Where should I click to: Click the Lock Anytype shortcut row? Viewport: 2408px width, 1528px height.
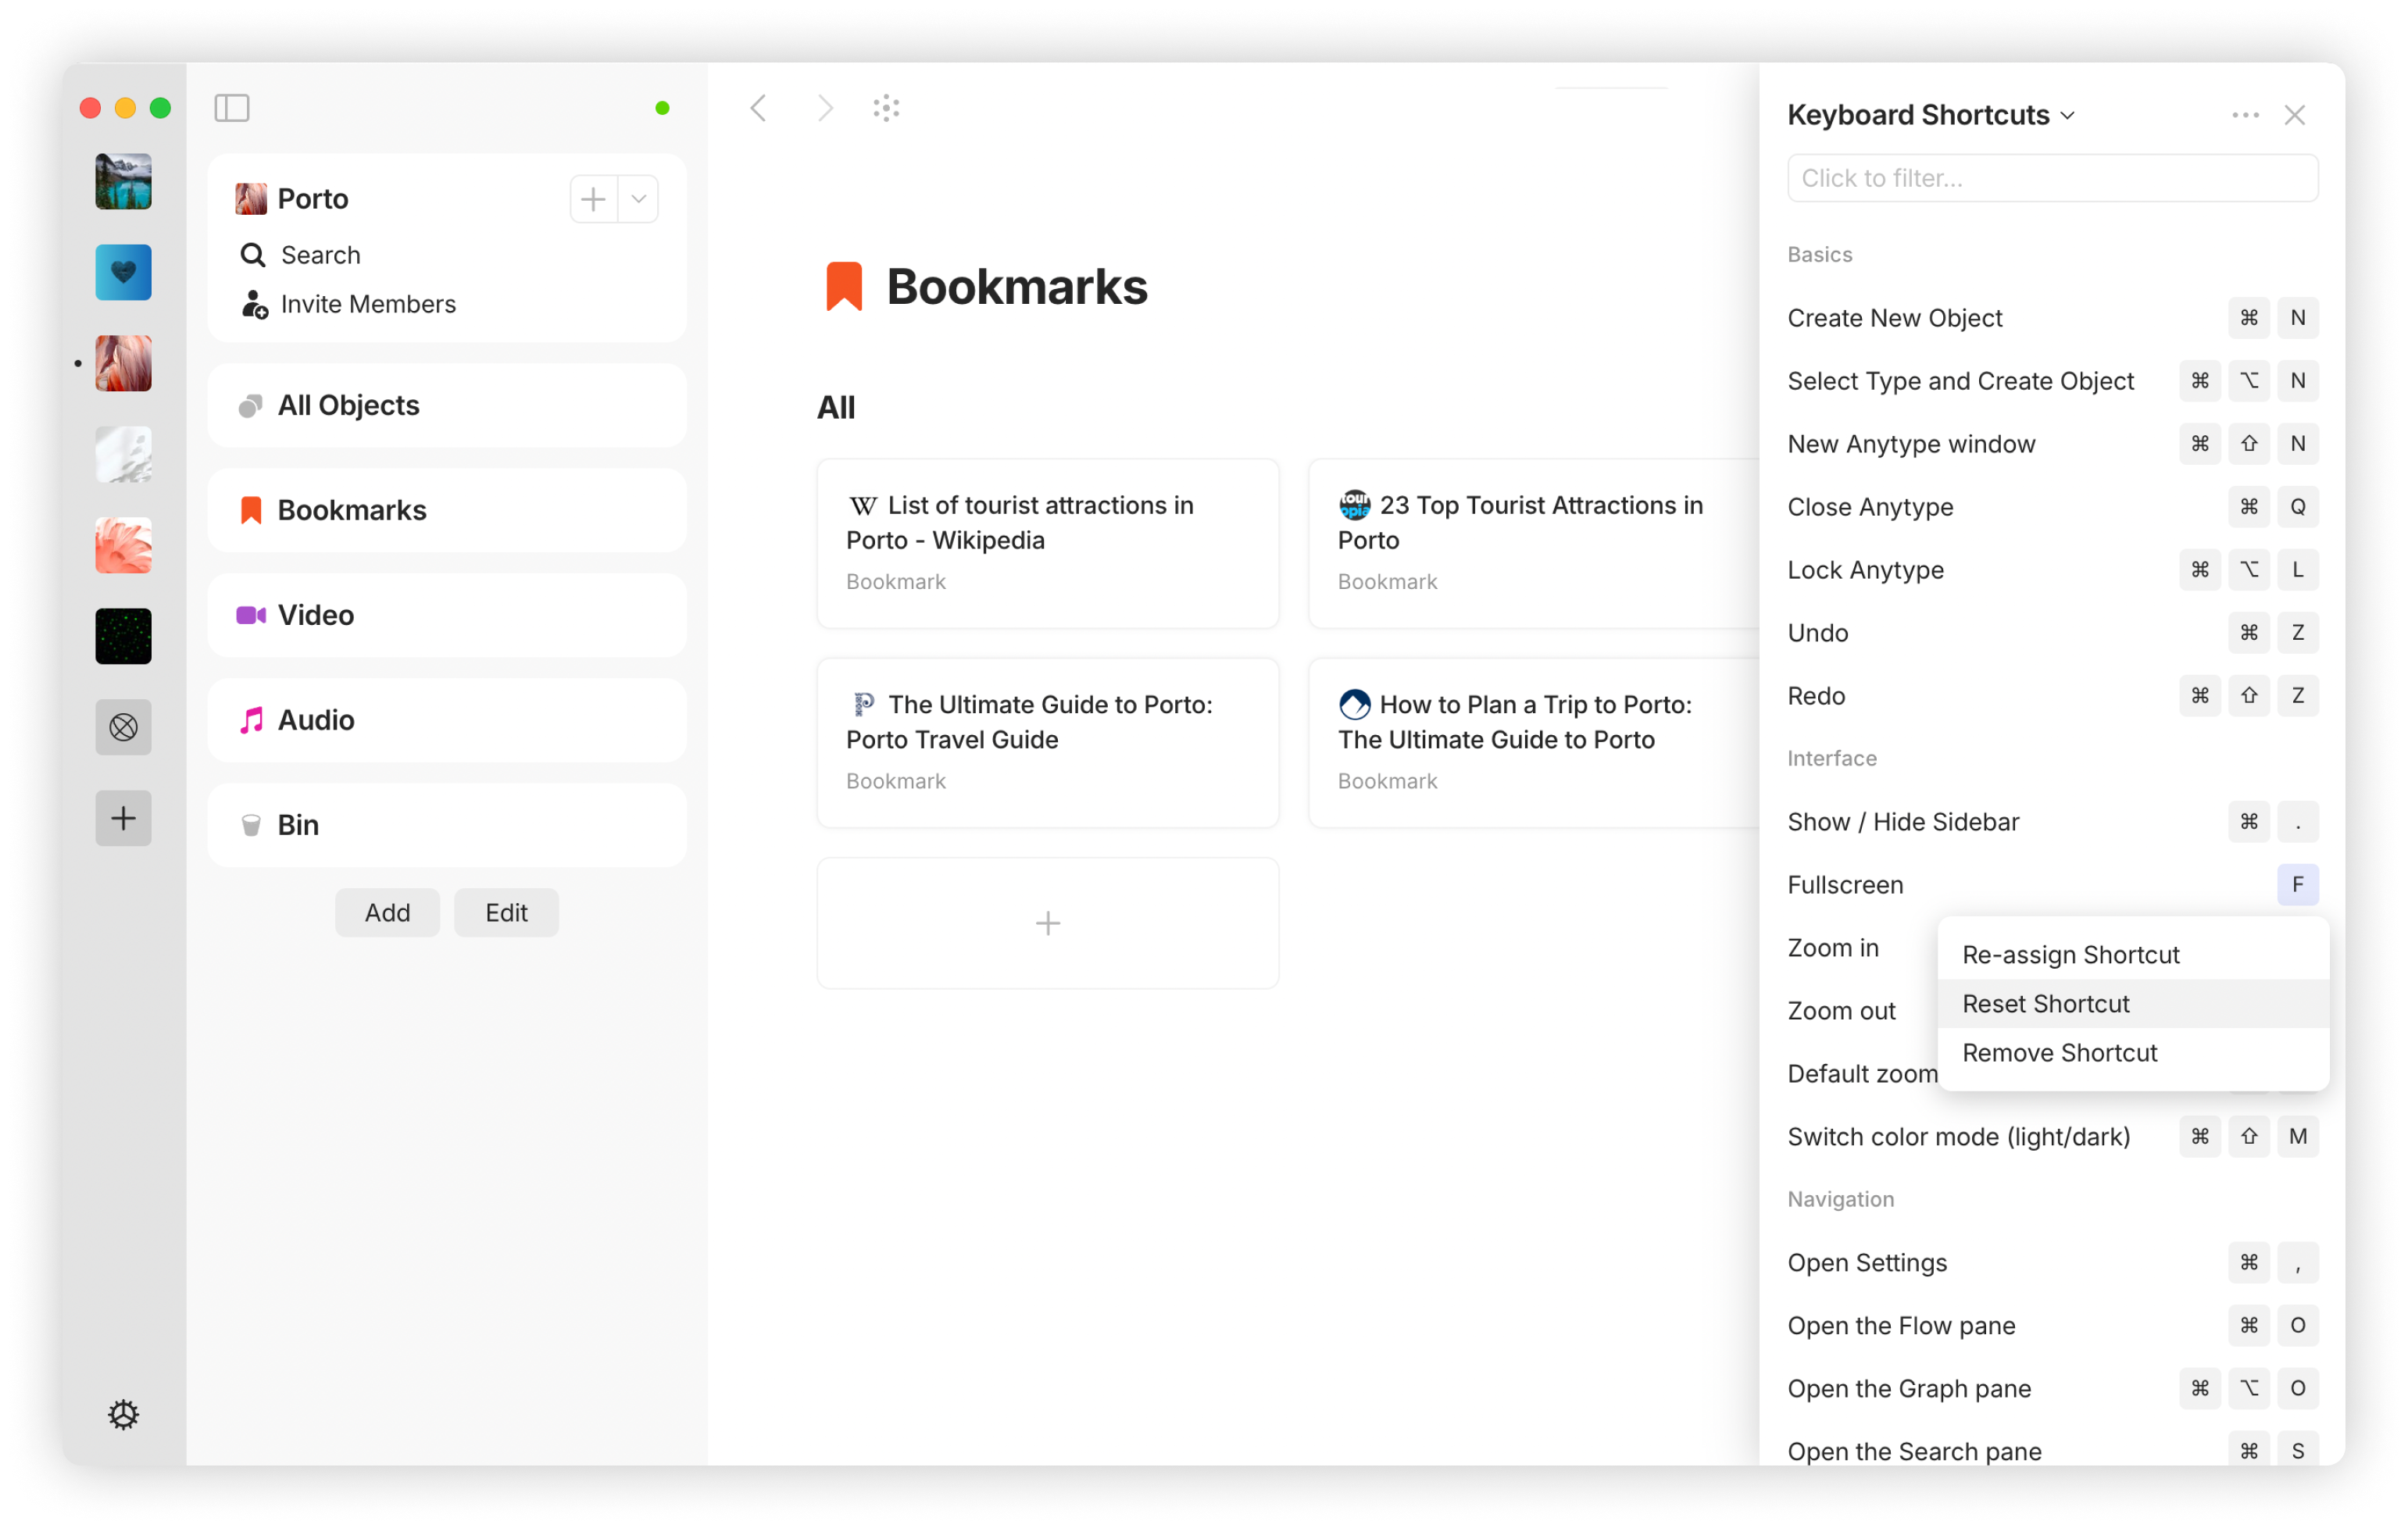pyautogui.click(x=2052, y=570)
